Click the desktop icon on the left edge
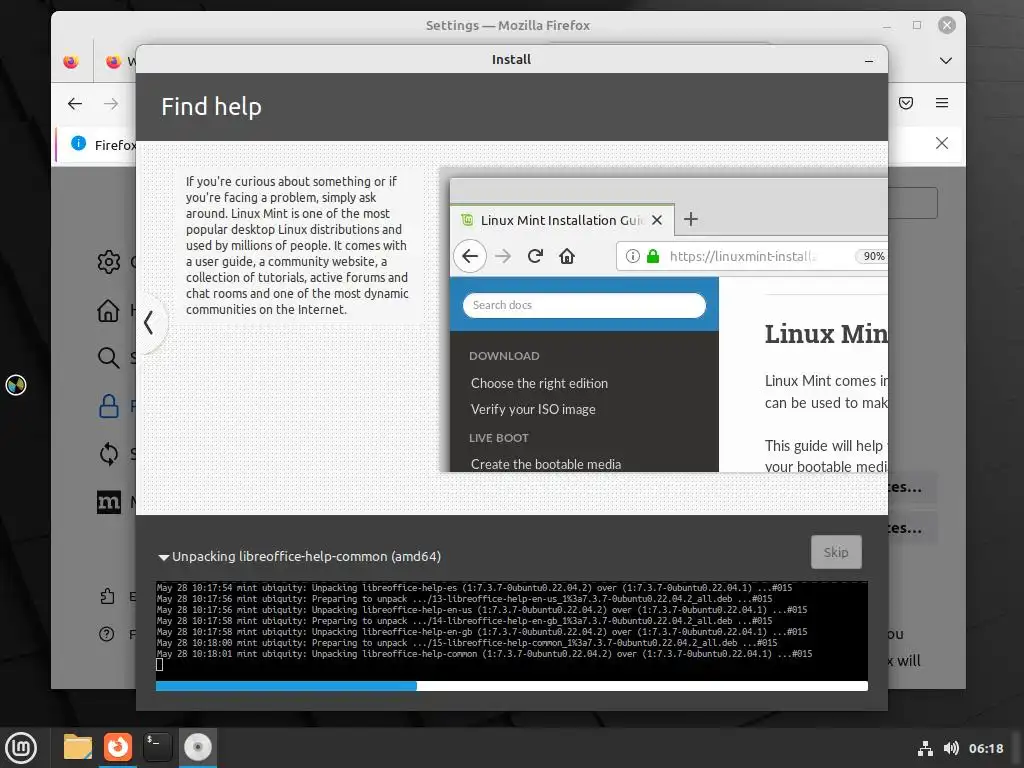Viewport: 1024px width, 768px height. point(16,385)
